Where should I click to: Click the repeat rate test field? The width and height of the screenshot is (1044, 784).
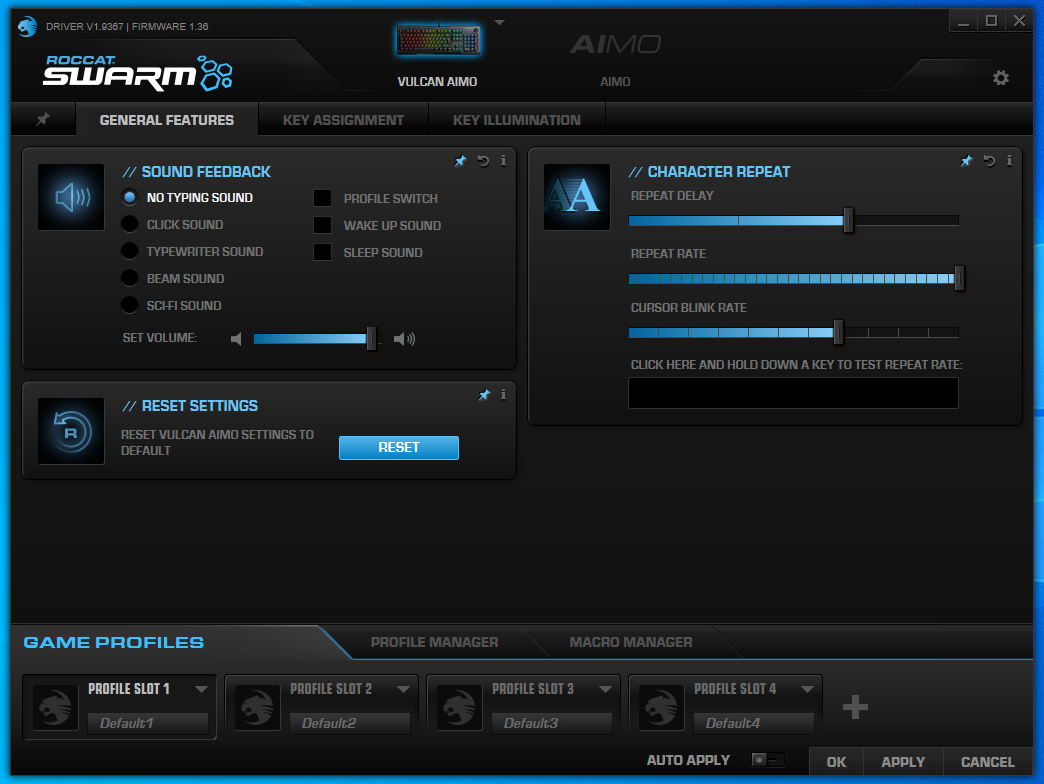794,393
